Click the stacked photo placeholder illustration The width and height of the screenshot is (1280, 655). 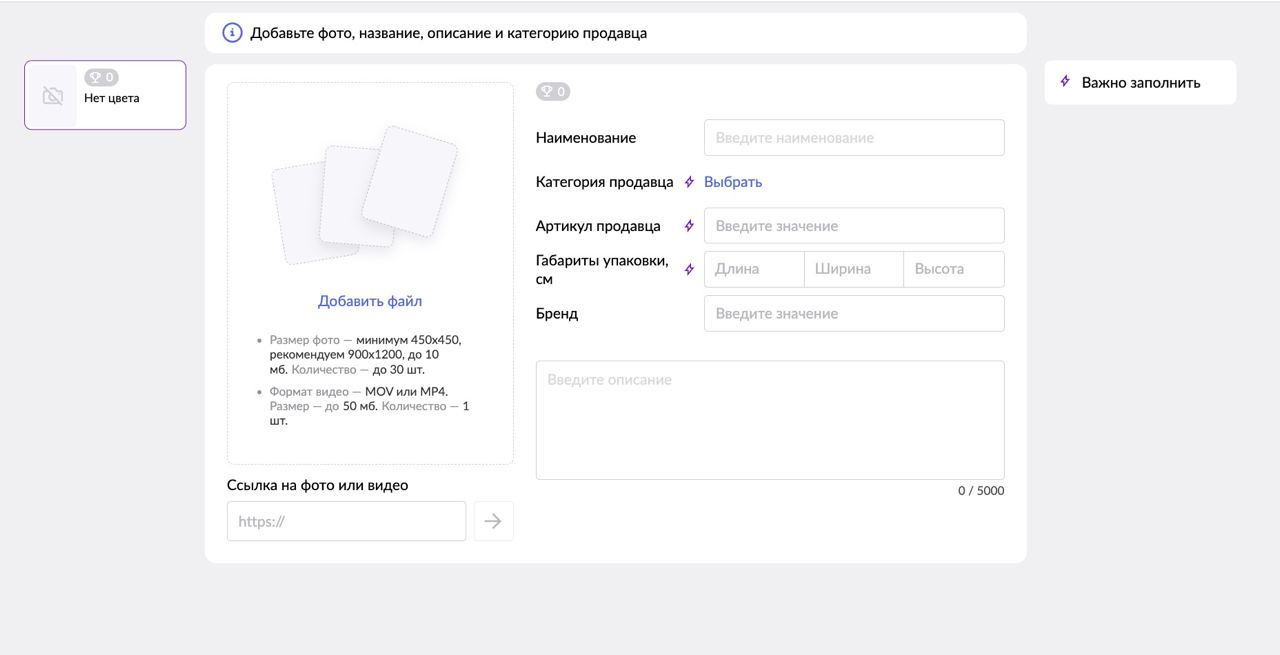click(x=365, y=195)
